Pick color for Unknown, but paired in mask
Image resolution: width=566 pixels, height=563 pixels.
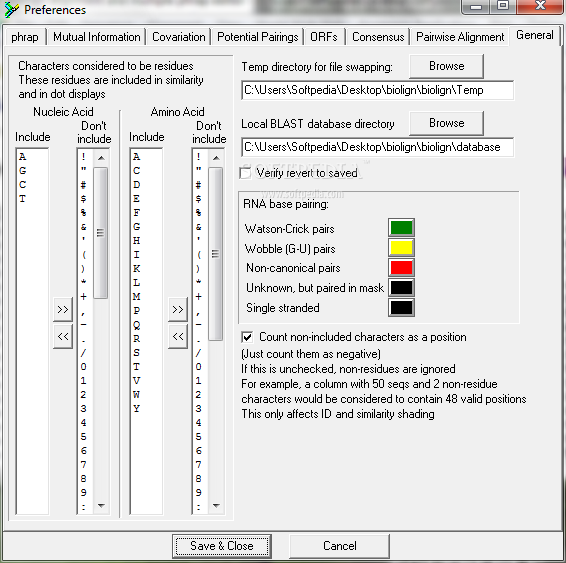pyautogui.click(x=401, y=288)
